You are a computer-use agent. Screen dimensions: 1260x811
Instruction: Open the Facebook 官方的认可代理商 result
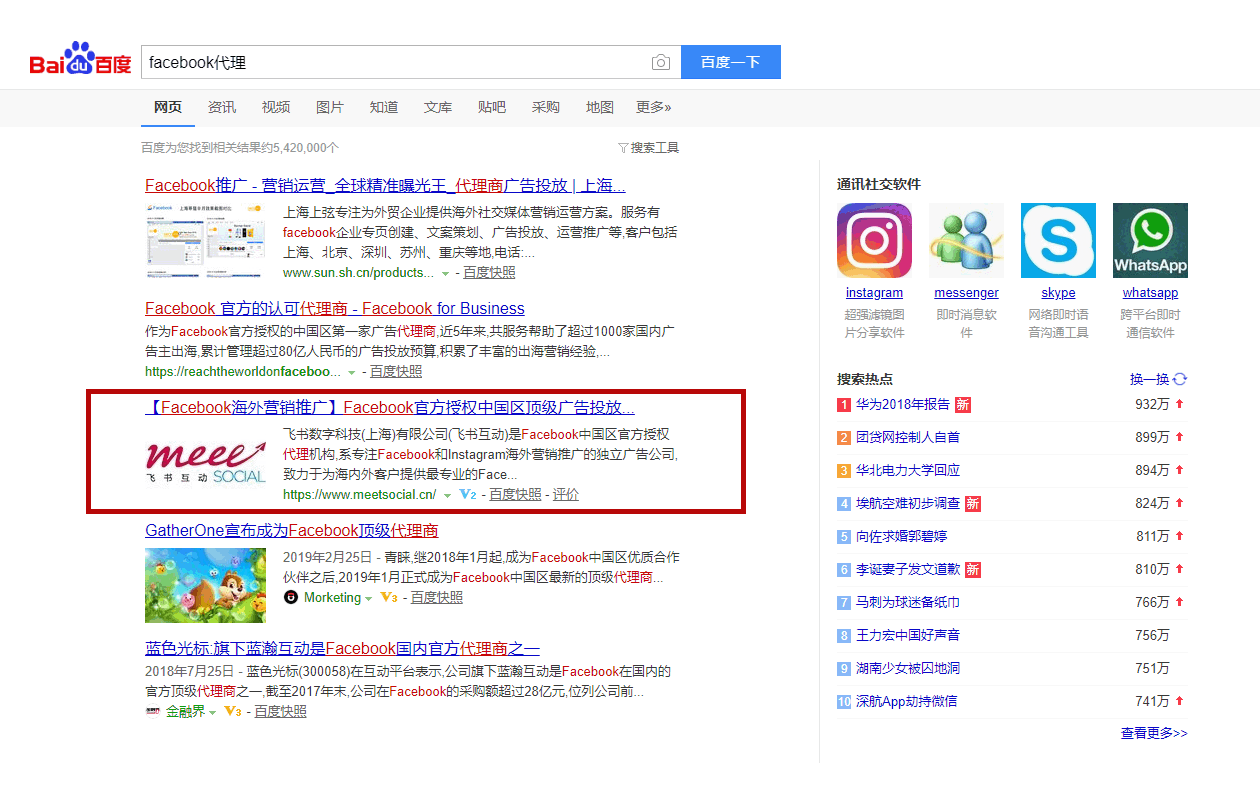point(335,308)
